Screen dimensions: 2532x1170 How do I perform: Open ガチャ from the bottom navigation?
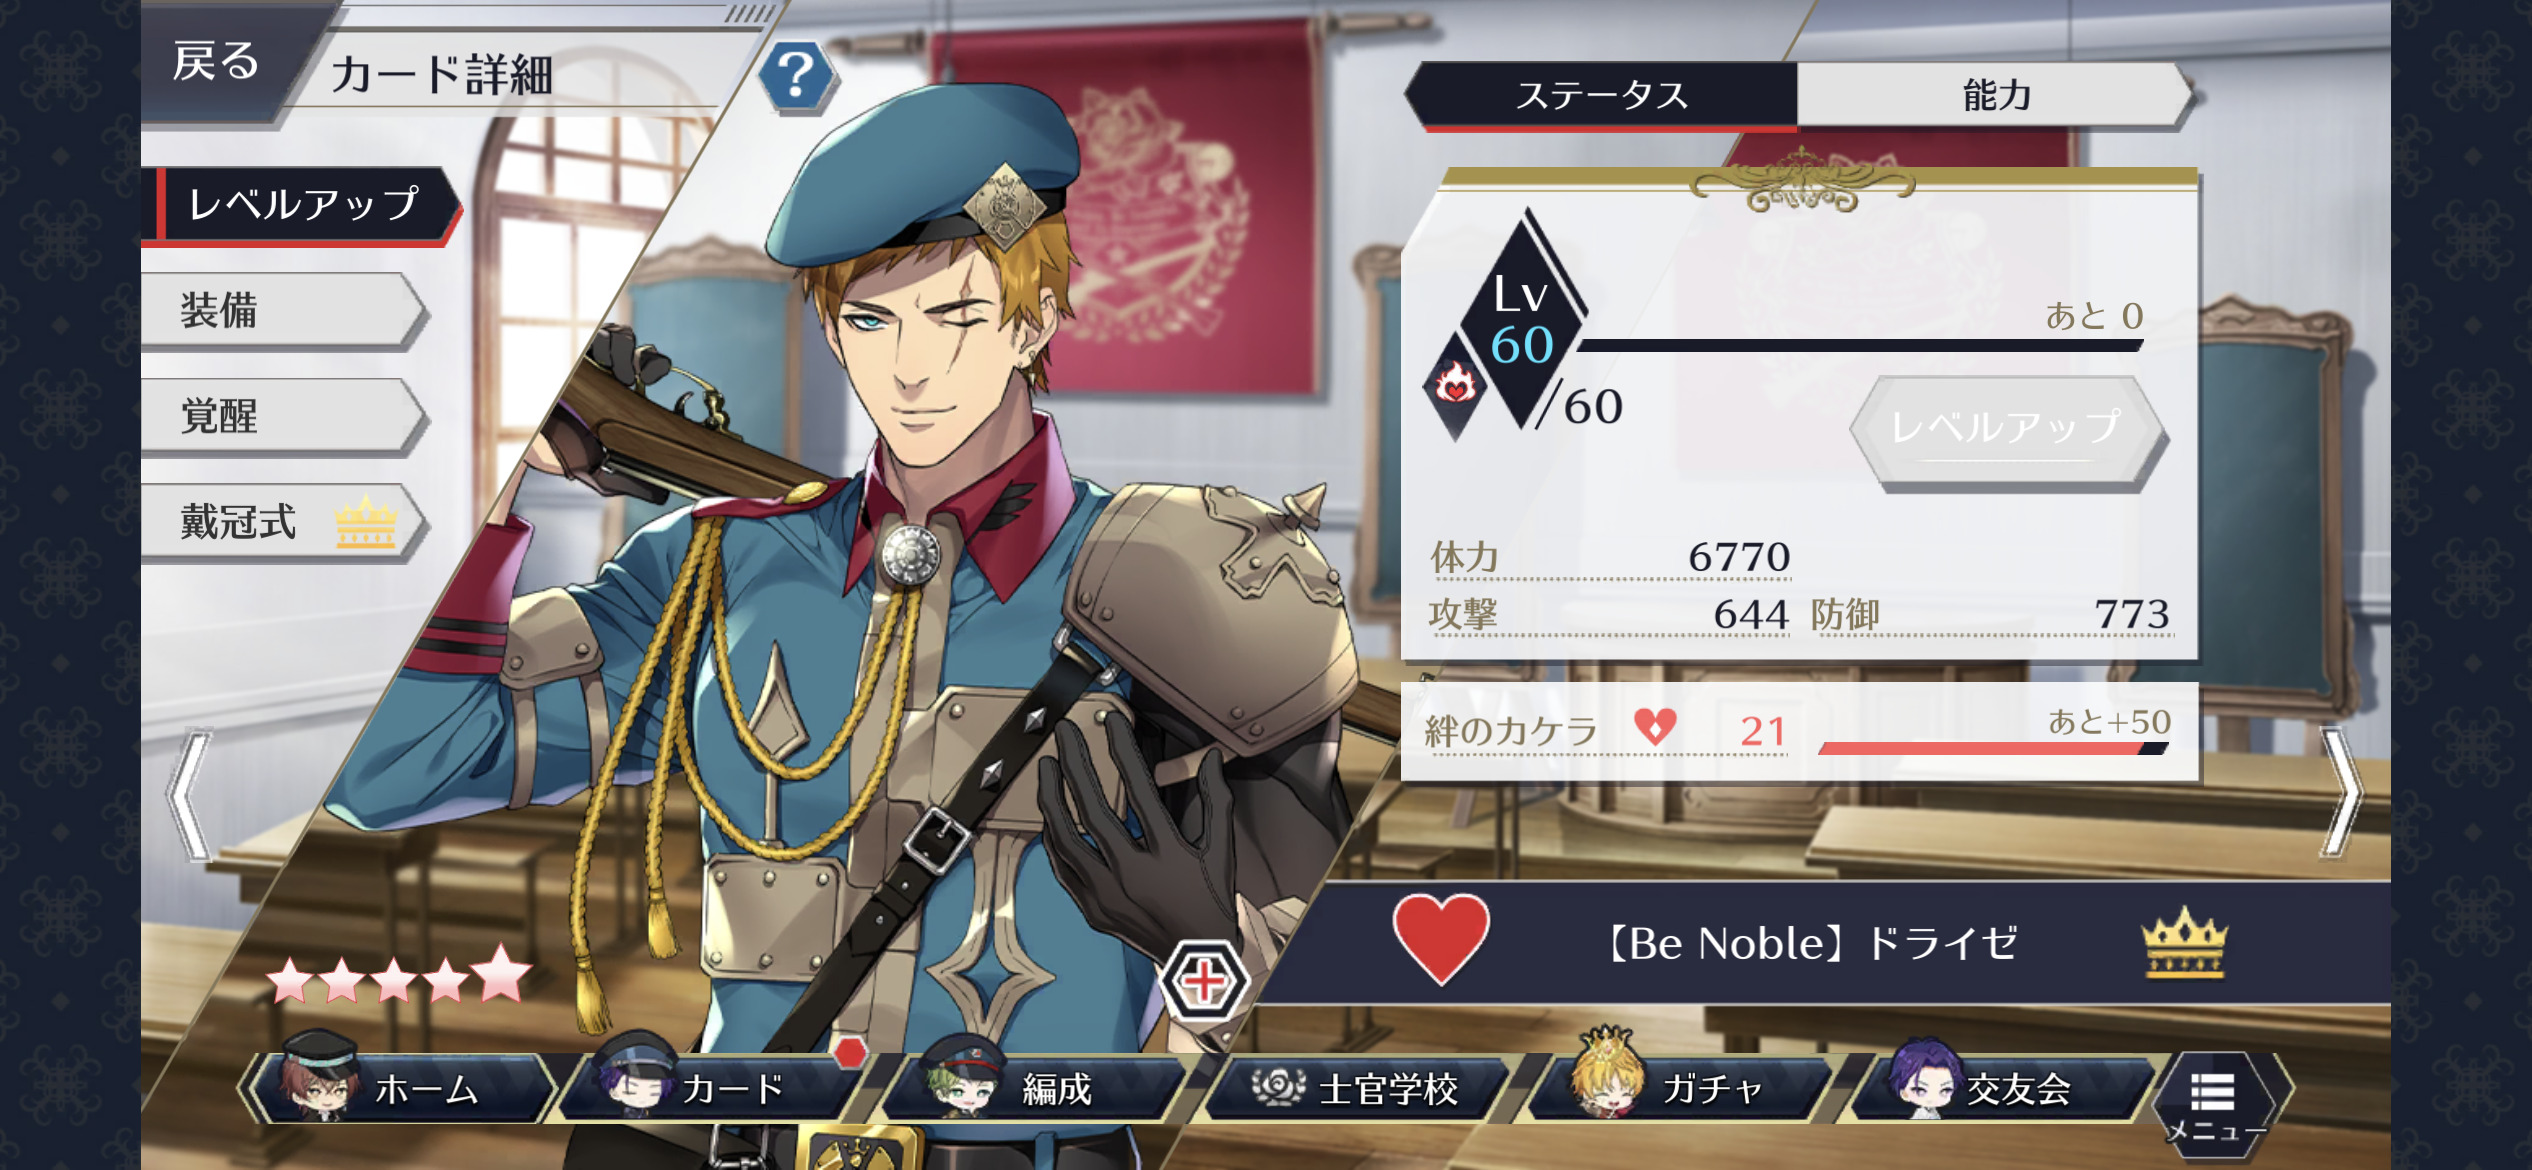[x=1680, y=1087]
